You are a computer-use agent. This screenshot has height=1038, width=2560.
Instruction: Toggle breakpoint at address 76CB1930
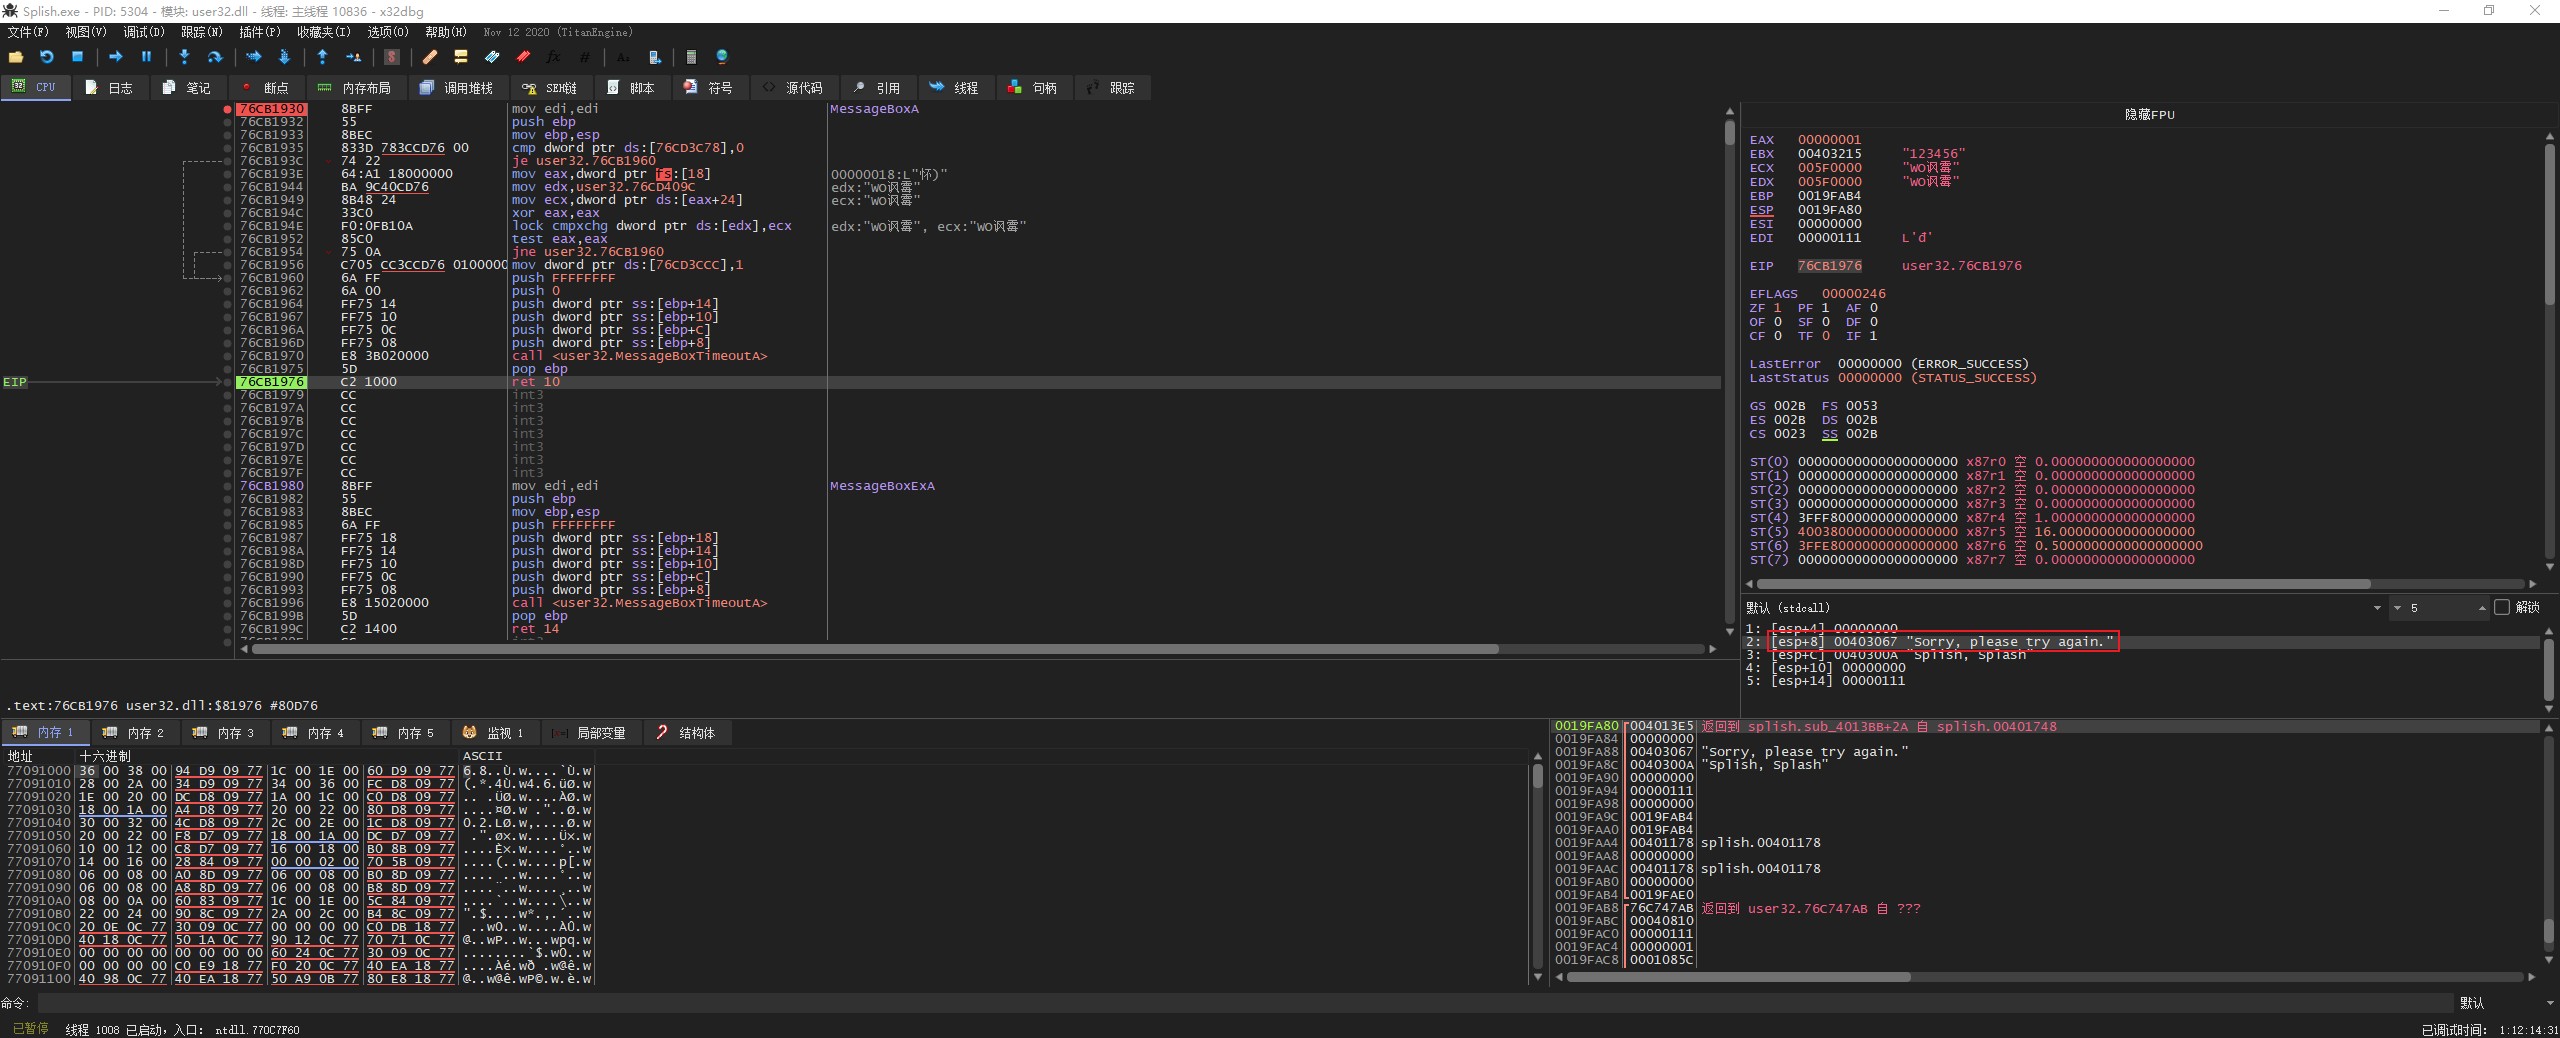[x=228, y=109]
